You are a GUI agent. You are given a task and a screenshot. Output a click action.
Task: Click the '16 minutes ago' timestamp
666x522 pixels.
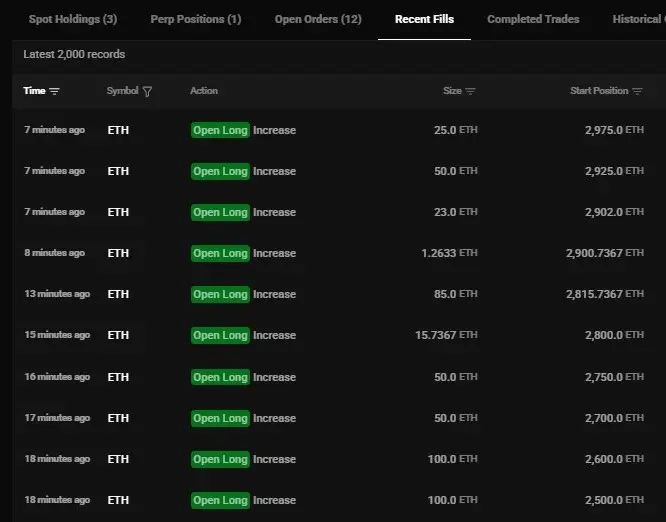(x=57, y=377)
